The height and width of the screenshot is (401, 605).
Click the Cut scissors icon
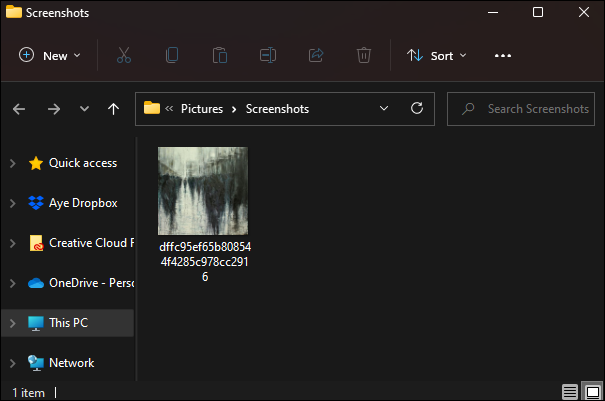pos(124,56)
